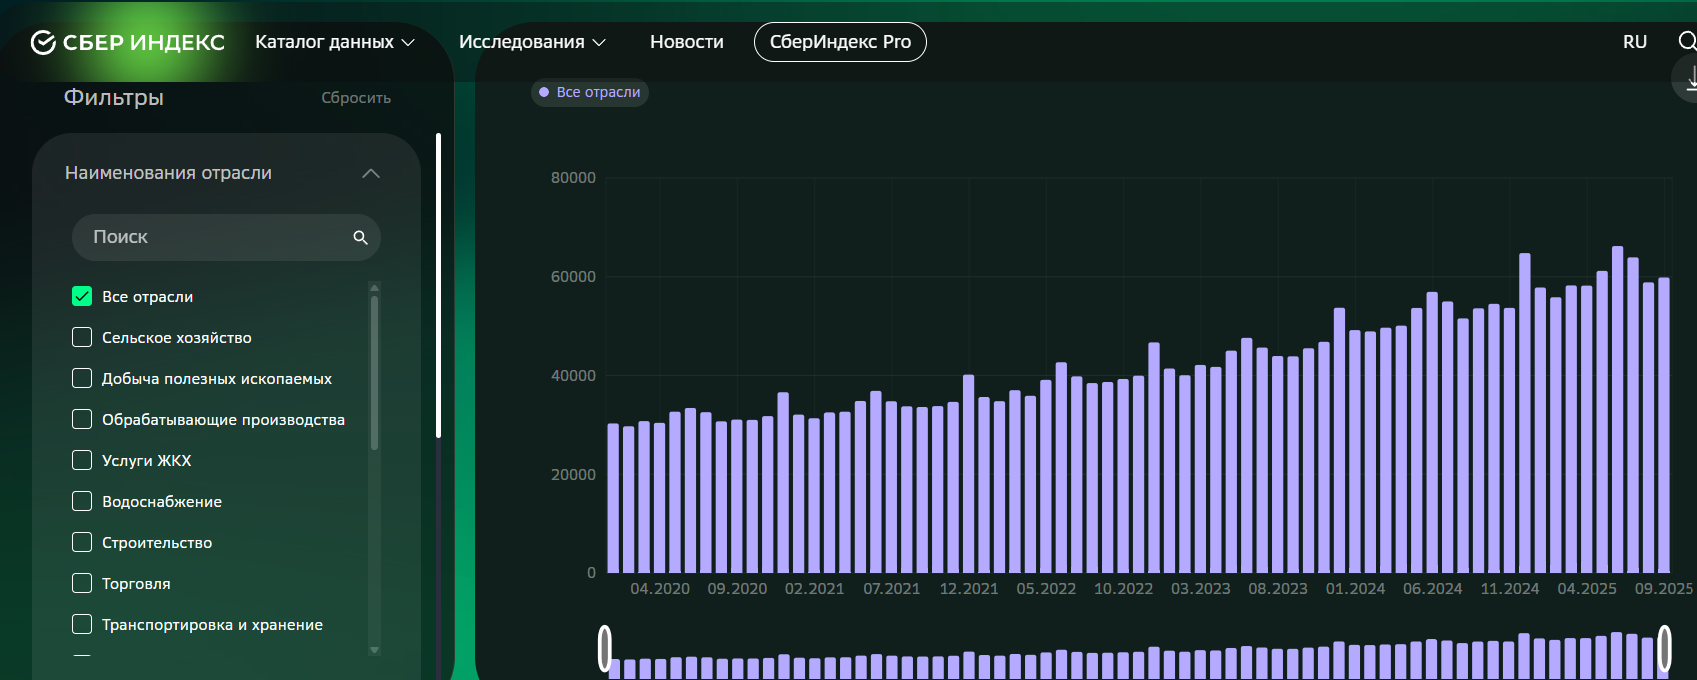Select the 'Услуги ЖКХ' checkbox
The width and height of the screenshot is (1697, 680).
click(x=82, y=460)
